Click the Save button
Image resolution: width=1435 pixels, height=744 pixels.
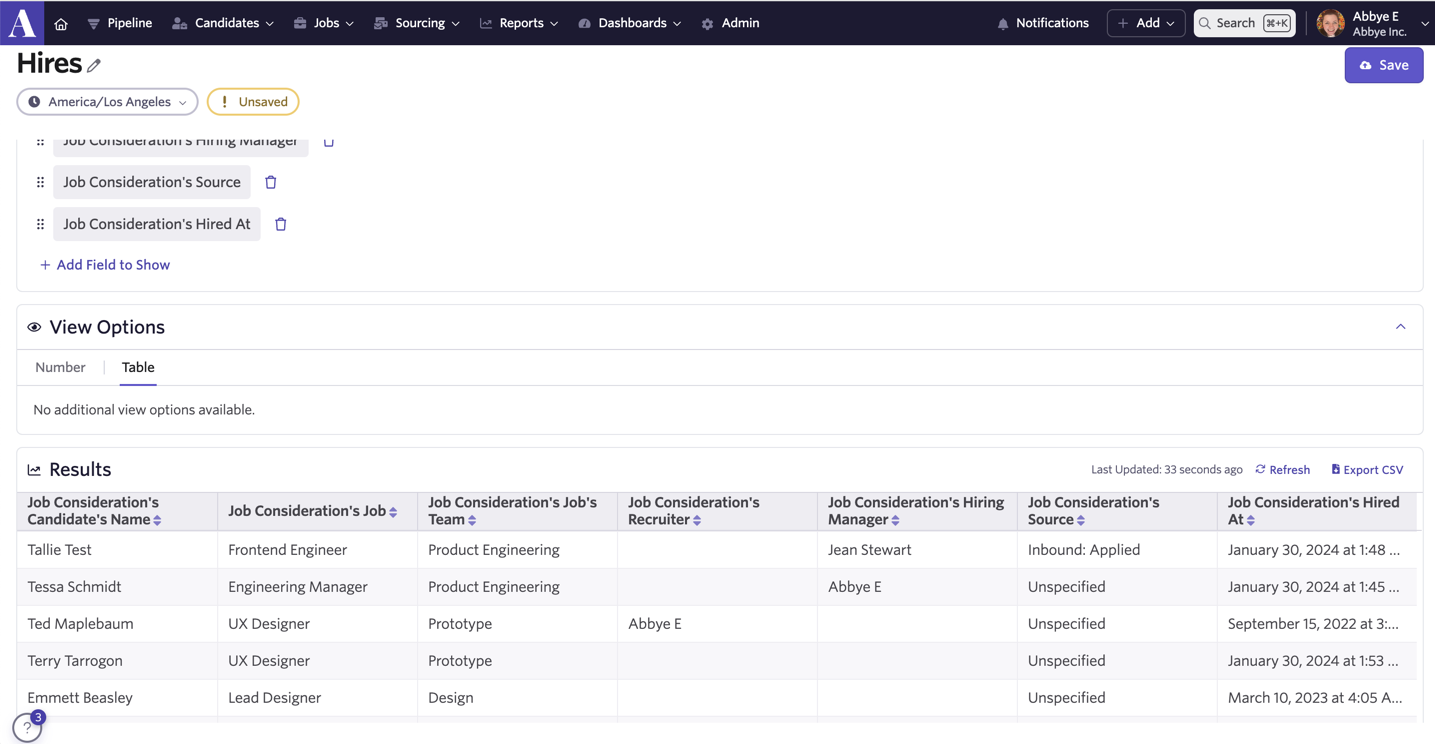(x=1384, y=65)
